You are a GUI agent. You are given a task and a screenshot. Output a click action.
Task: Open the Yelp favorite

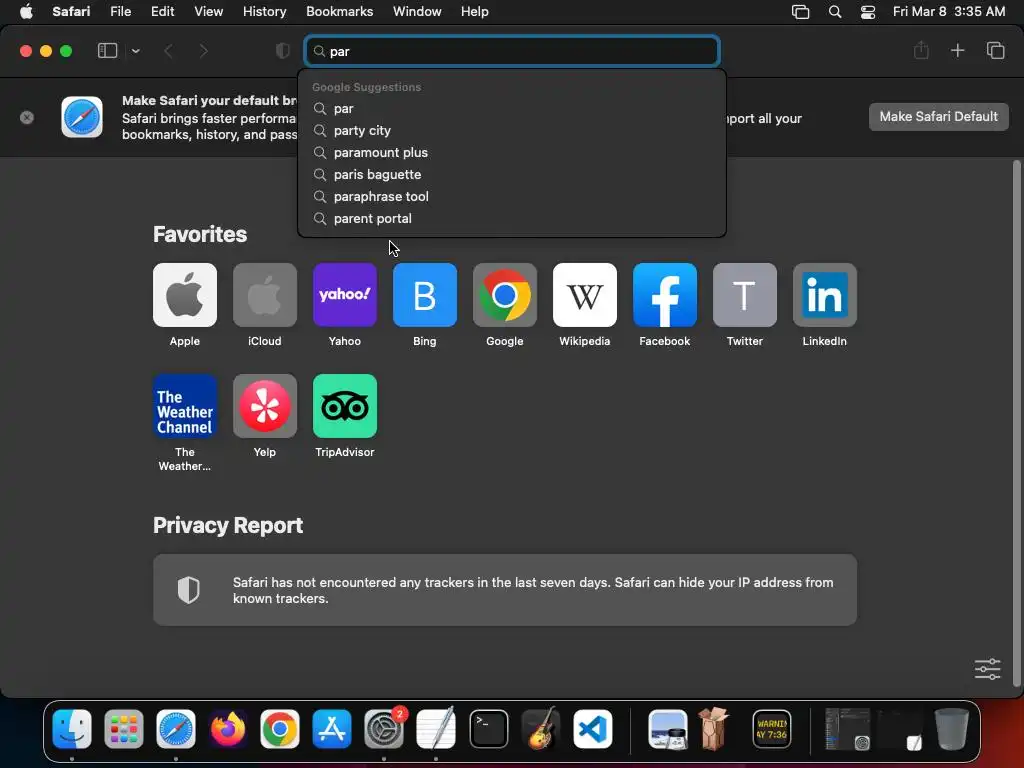[264, 406]
